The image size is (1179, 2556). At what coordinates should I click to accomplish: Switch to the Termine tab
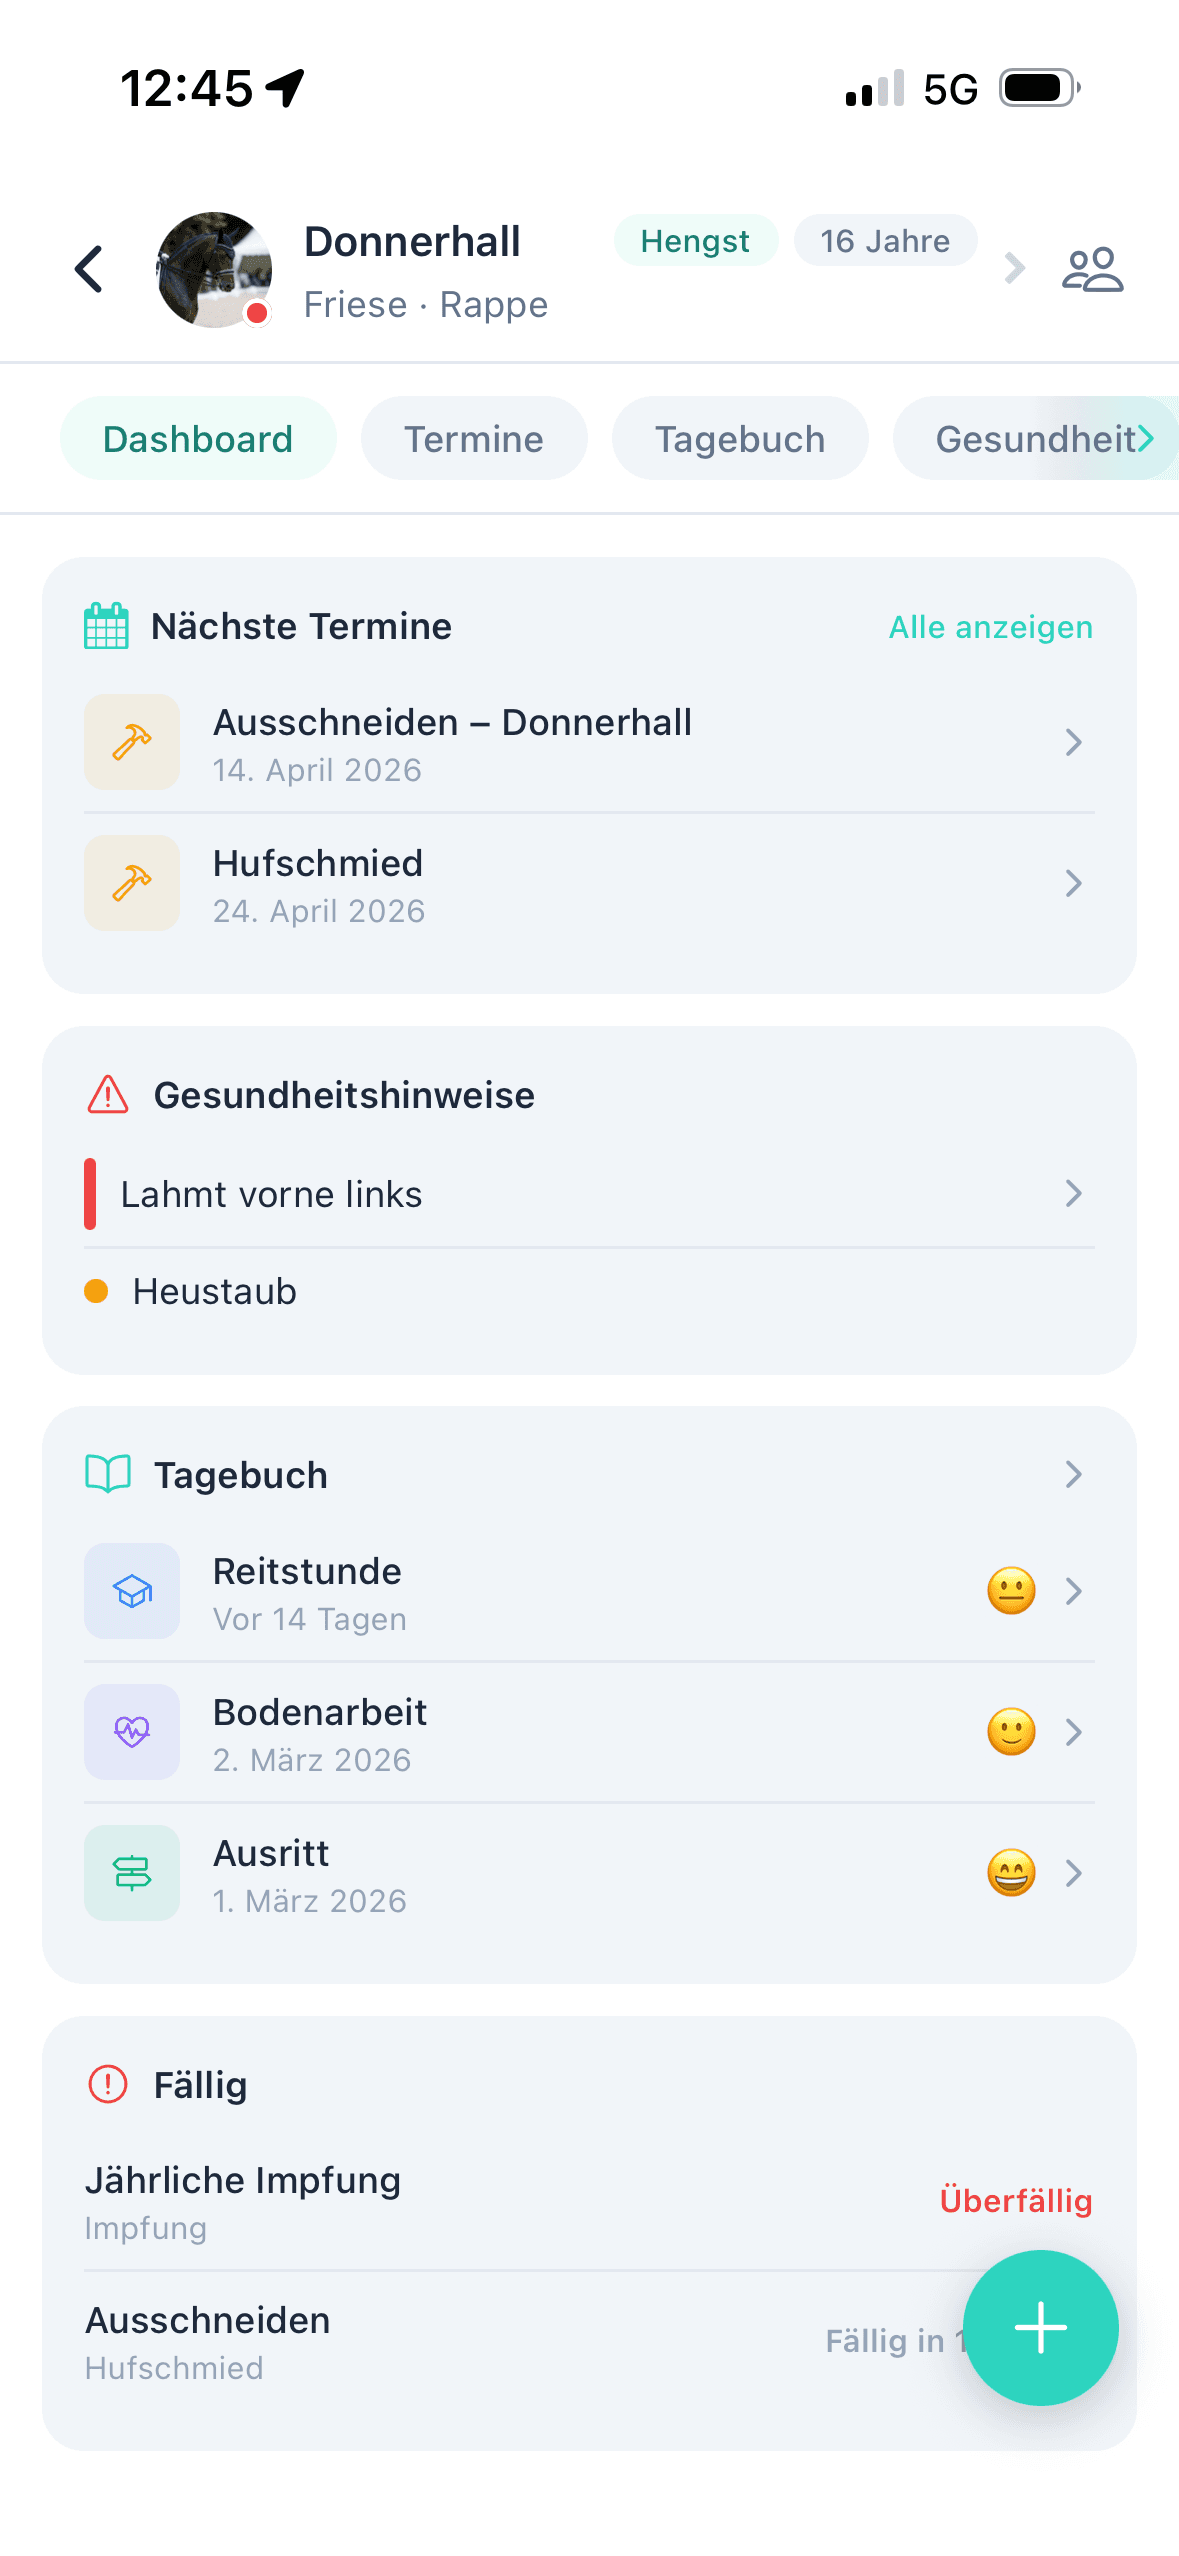pyautogui.click(x=474, y=439)
